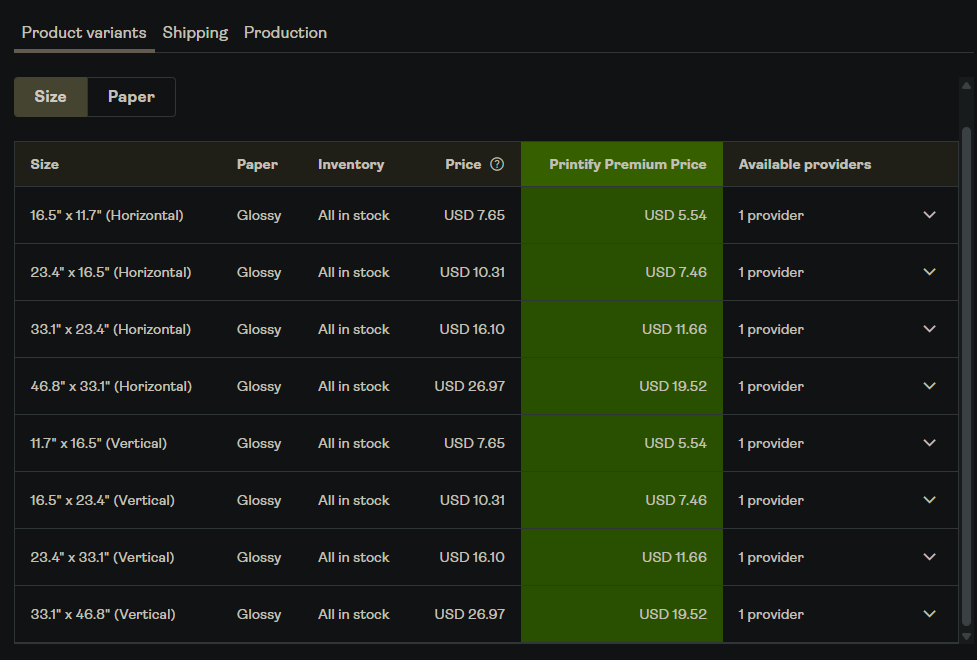This screenshot has height=660, width=977.
Task: Expand providers for 16.5" x 11.7" Horizontal row
Action: (929, 215)
